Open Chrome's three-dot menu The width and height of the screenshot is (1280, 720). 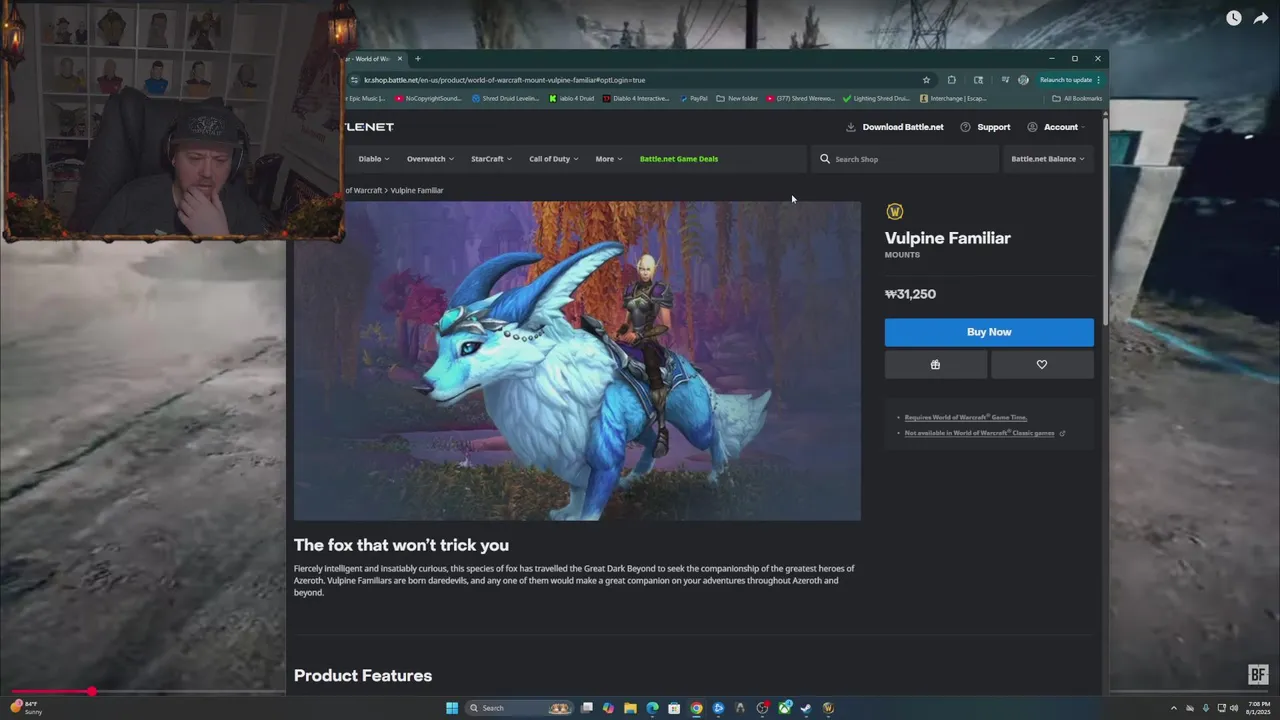(1098, 80)
